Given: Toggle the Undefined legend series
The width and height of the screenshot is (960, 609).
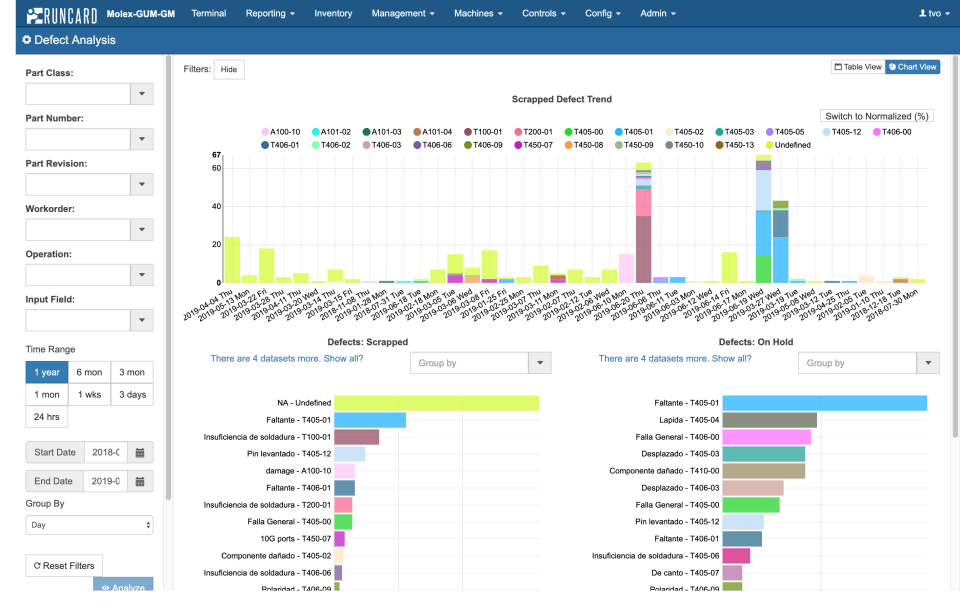Looking at the screenshot, I should tap(788, 145).
